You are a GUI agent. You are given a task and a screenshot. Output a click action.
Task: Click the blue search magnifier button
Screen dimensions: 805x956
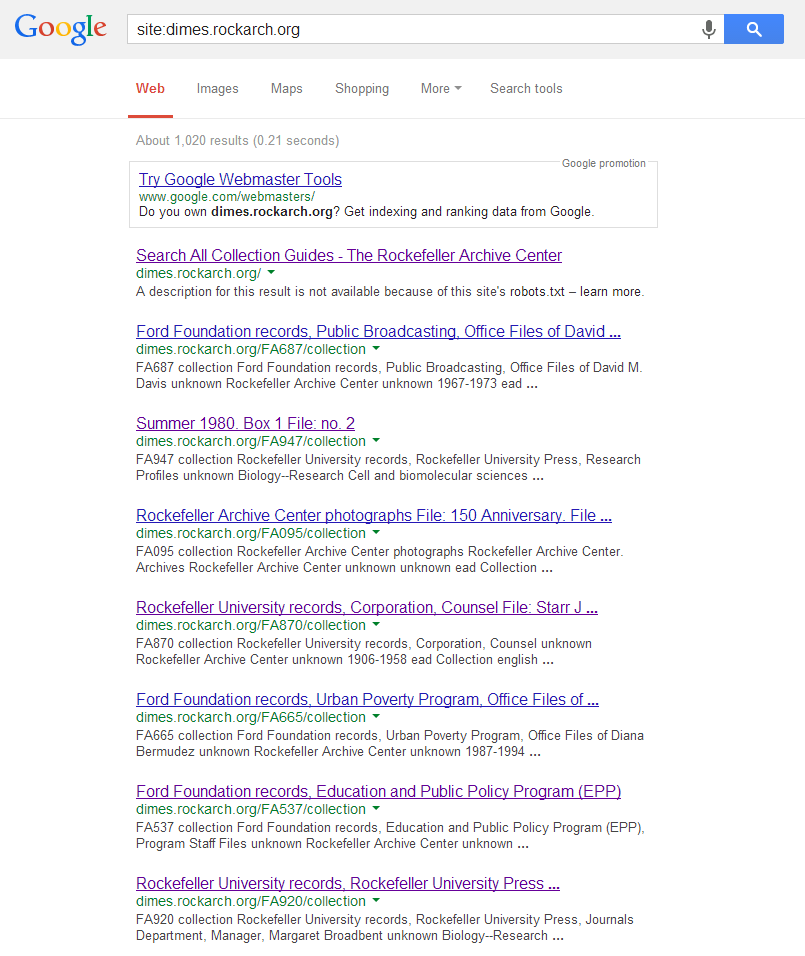754,29
